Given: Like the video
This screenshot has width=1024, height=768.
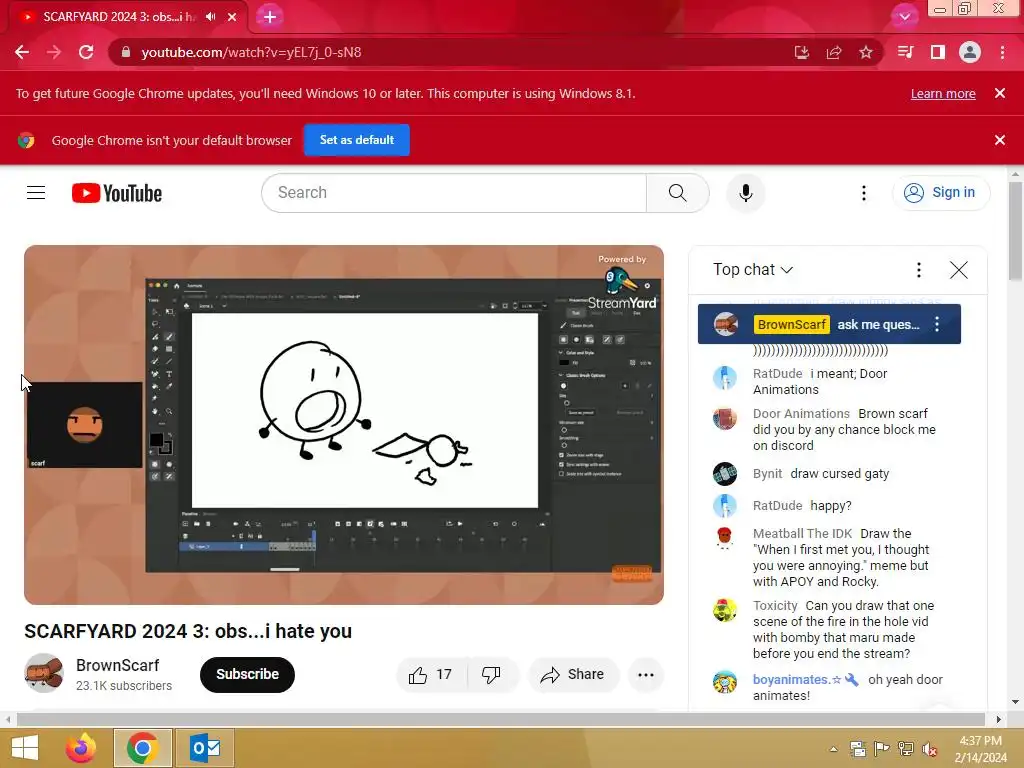Looking at the screenshot, I should [431, 675].
